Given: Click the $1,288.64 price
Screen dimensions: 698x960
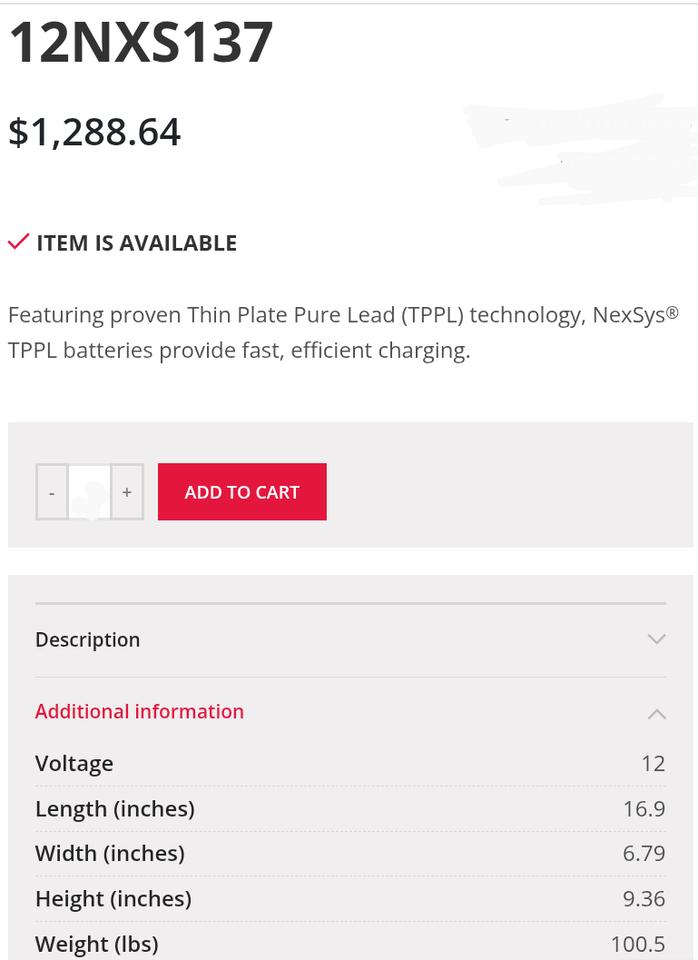Looking at the screenshot, I should [x=95, y=132].
